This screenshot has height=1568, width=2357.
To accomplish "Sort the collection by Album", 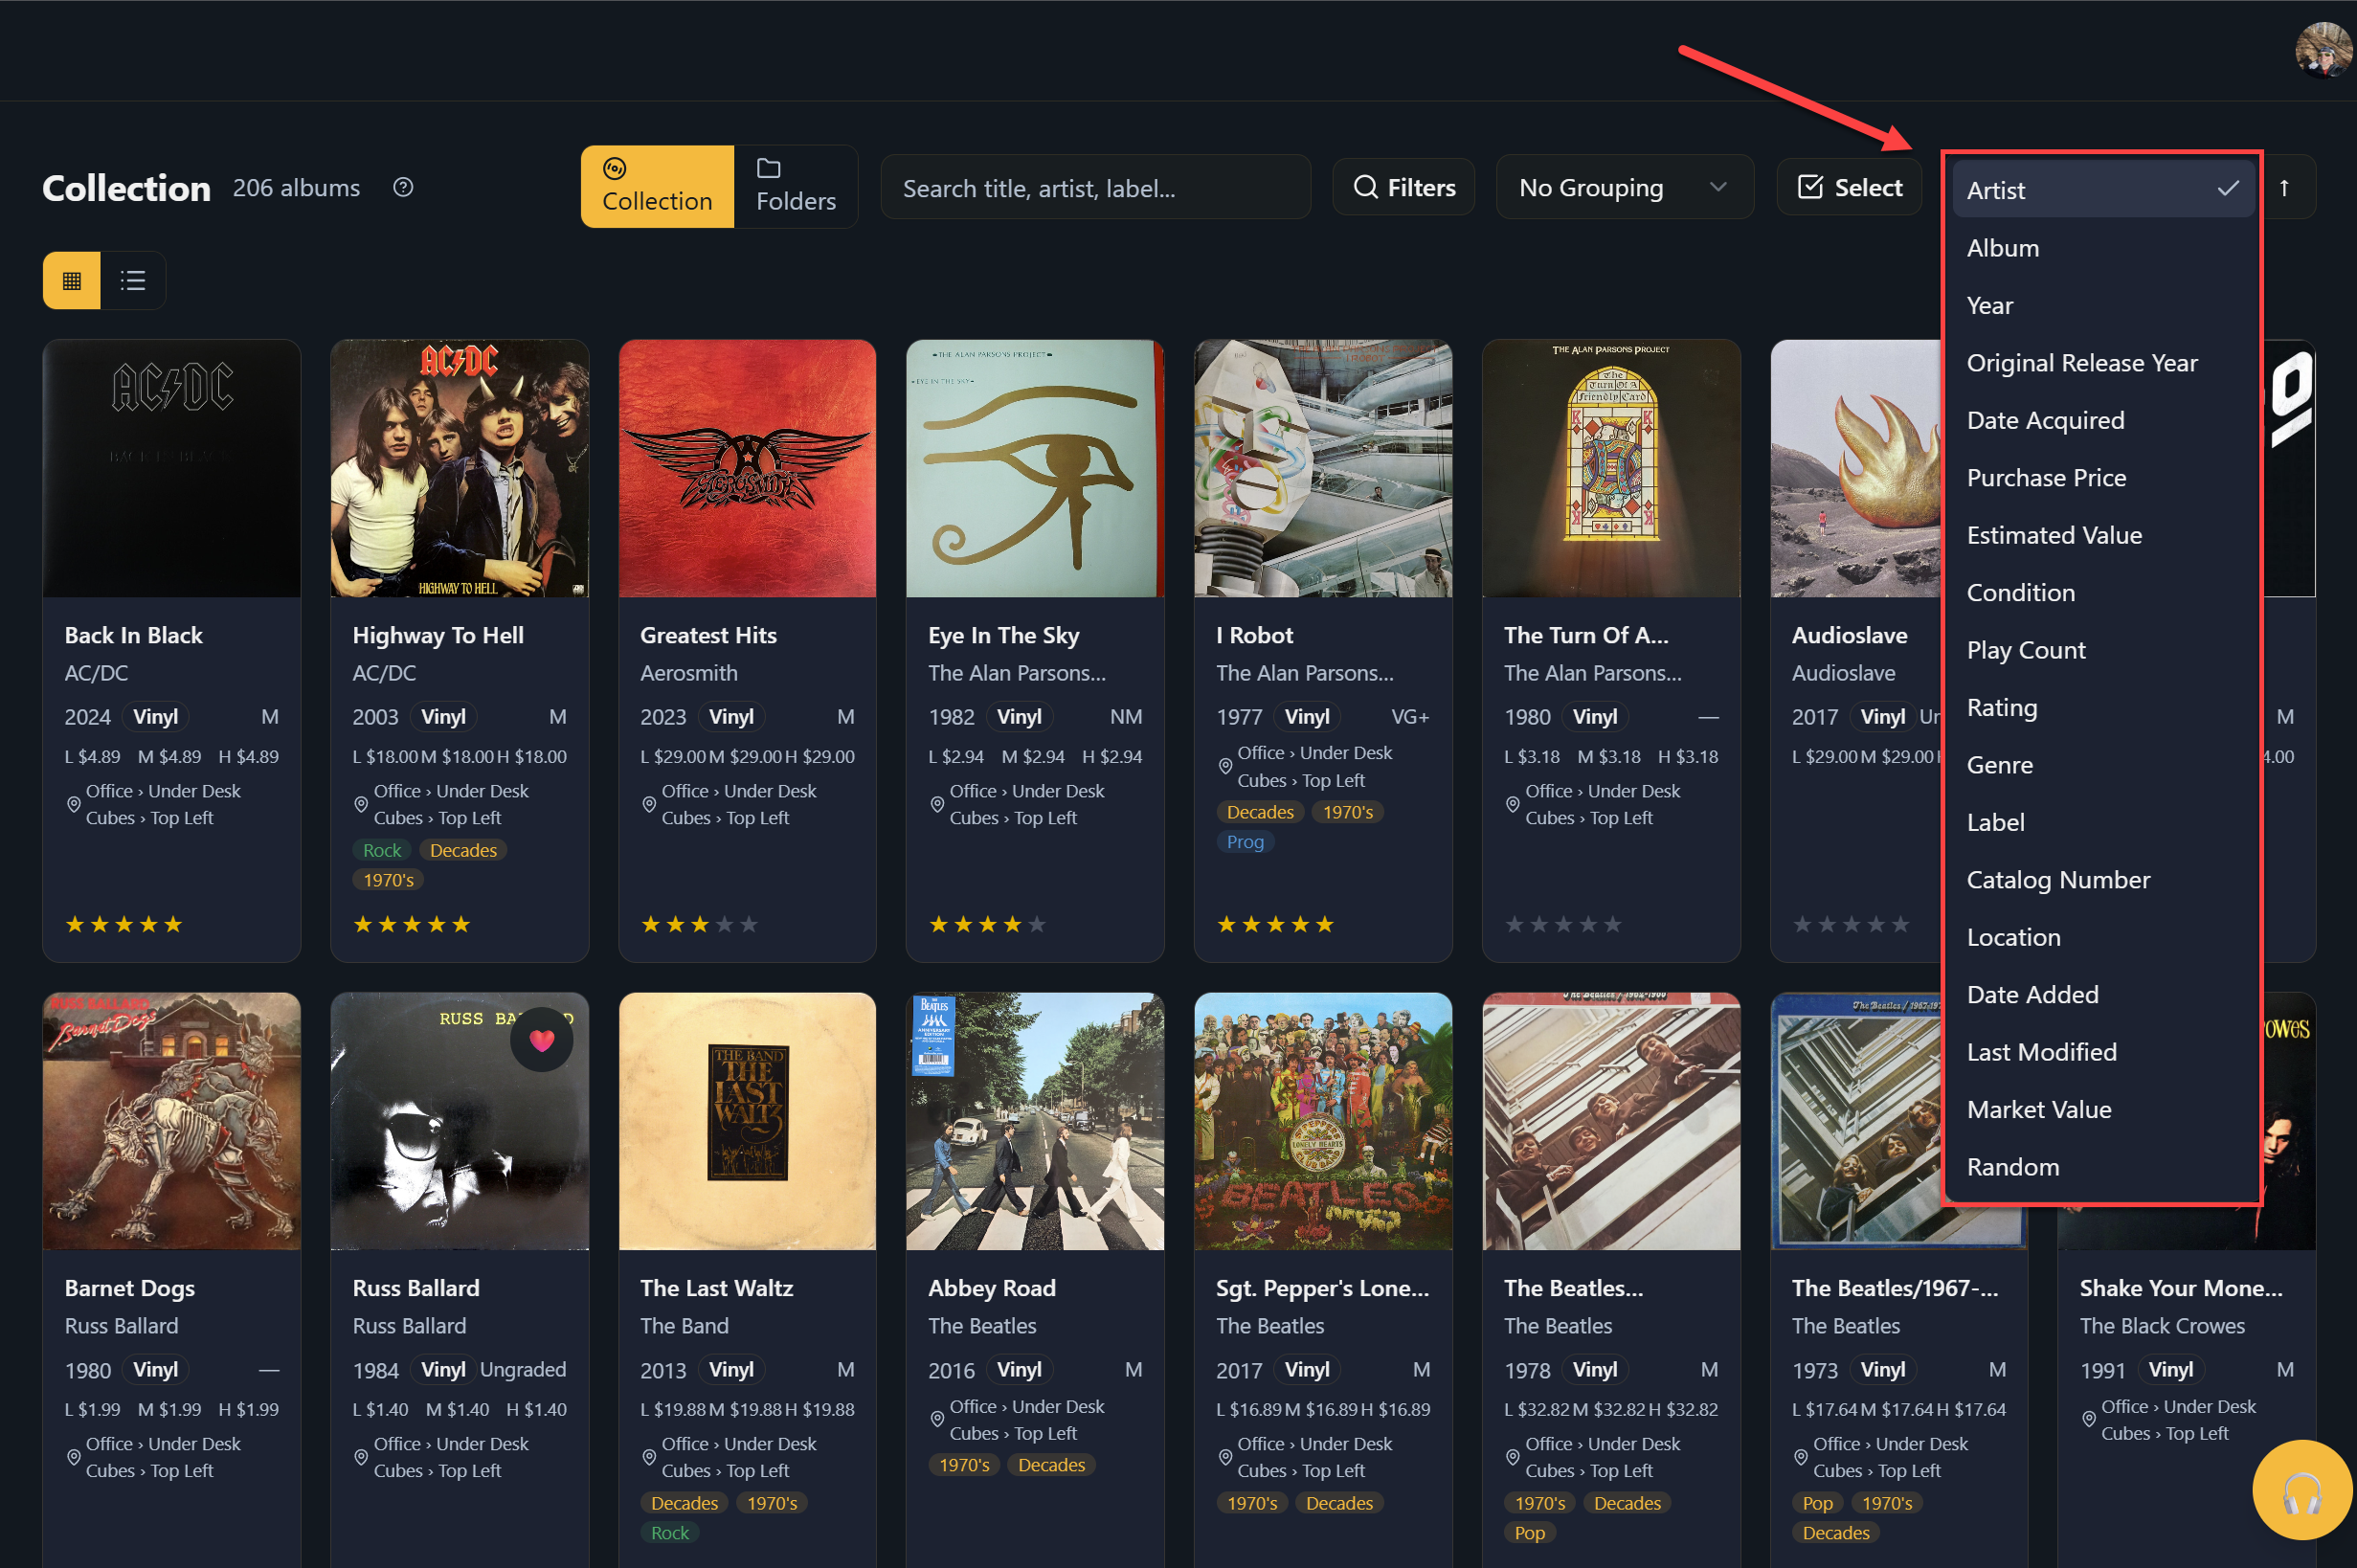I will point(2103,248).
